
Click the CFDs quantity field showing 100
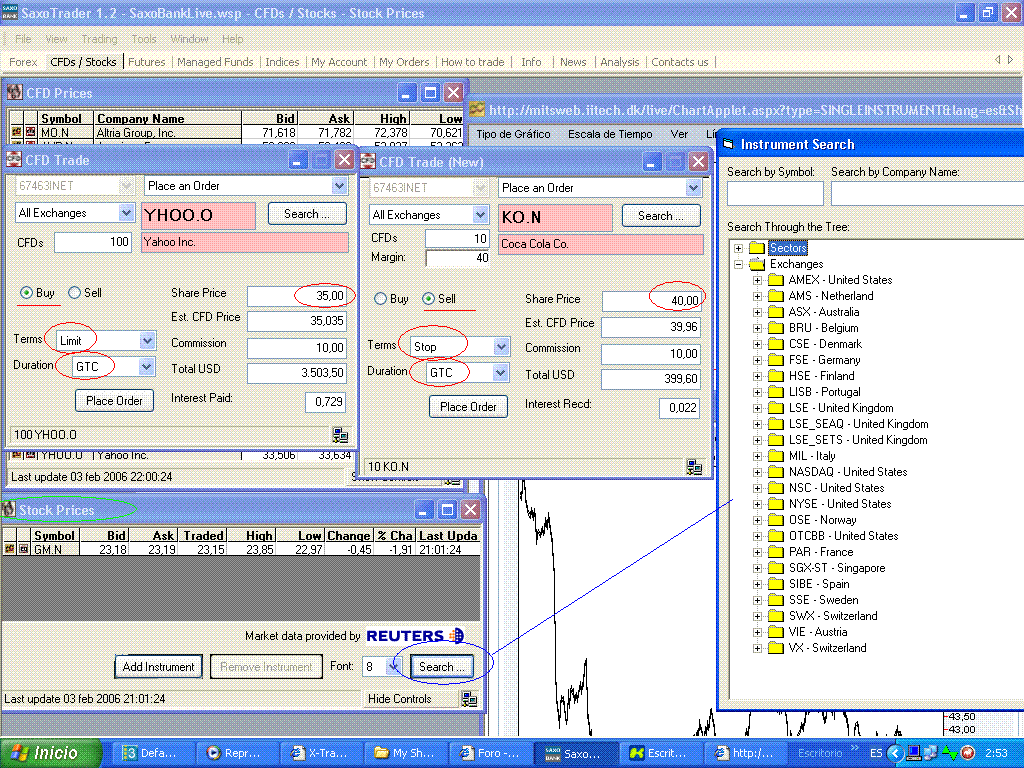click(x=93, y=242)
